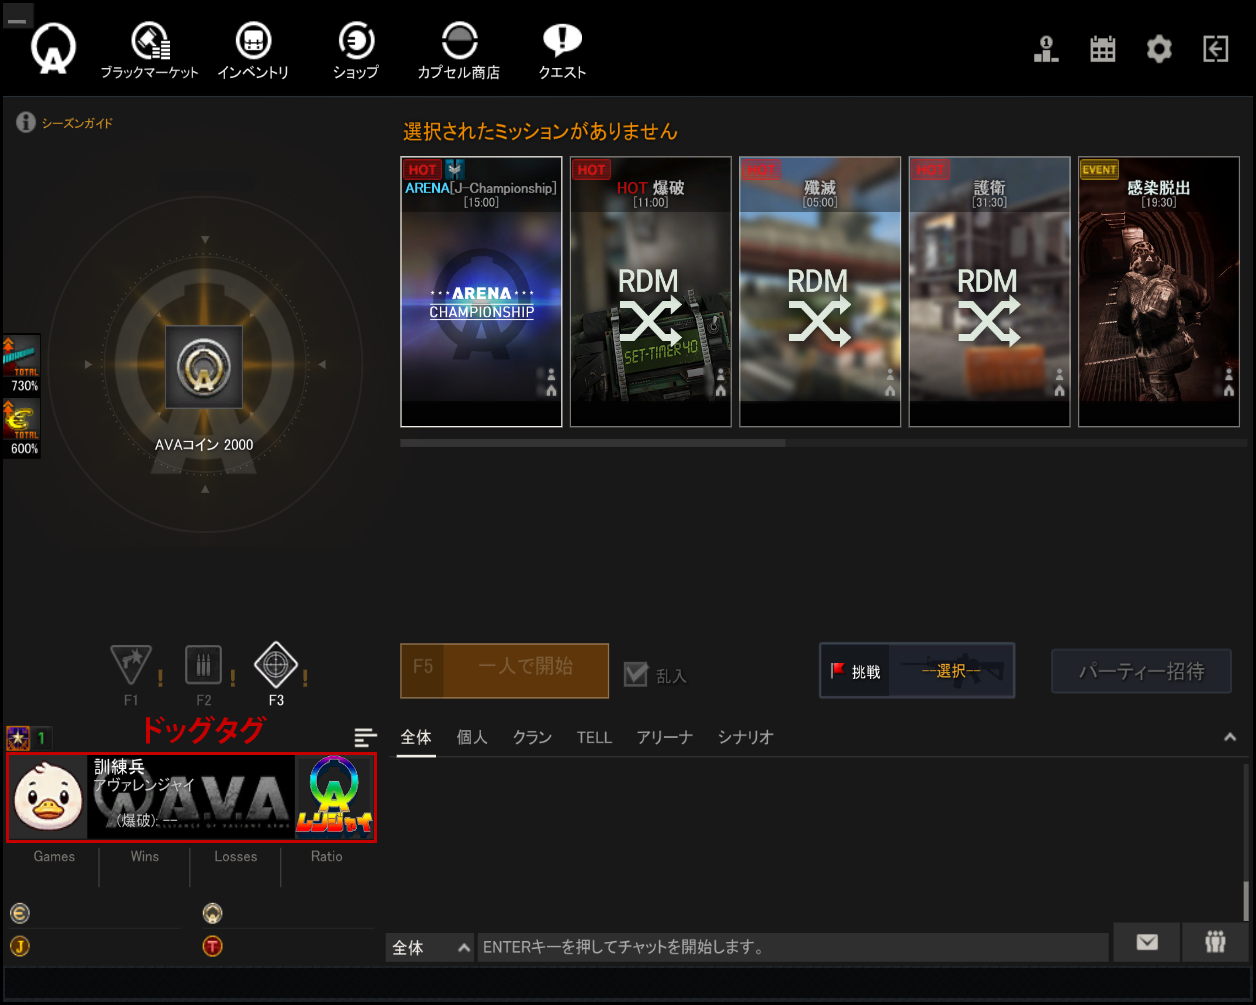Image resolution: width=1256 pixels, height=1005 pixels.
Task: Open the ranking podium icon
Action: (x=1046, y=49)
